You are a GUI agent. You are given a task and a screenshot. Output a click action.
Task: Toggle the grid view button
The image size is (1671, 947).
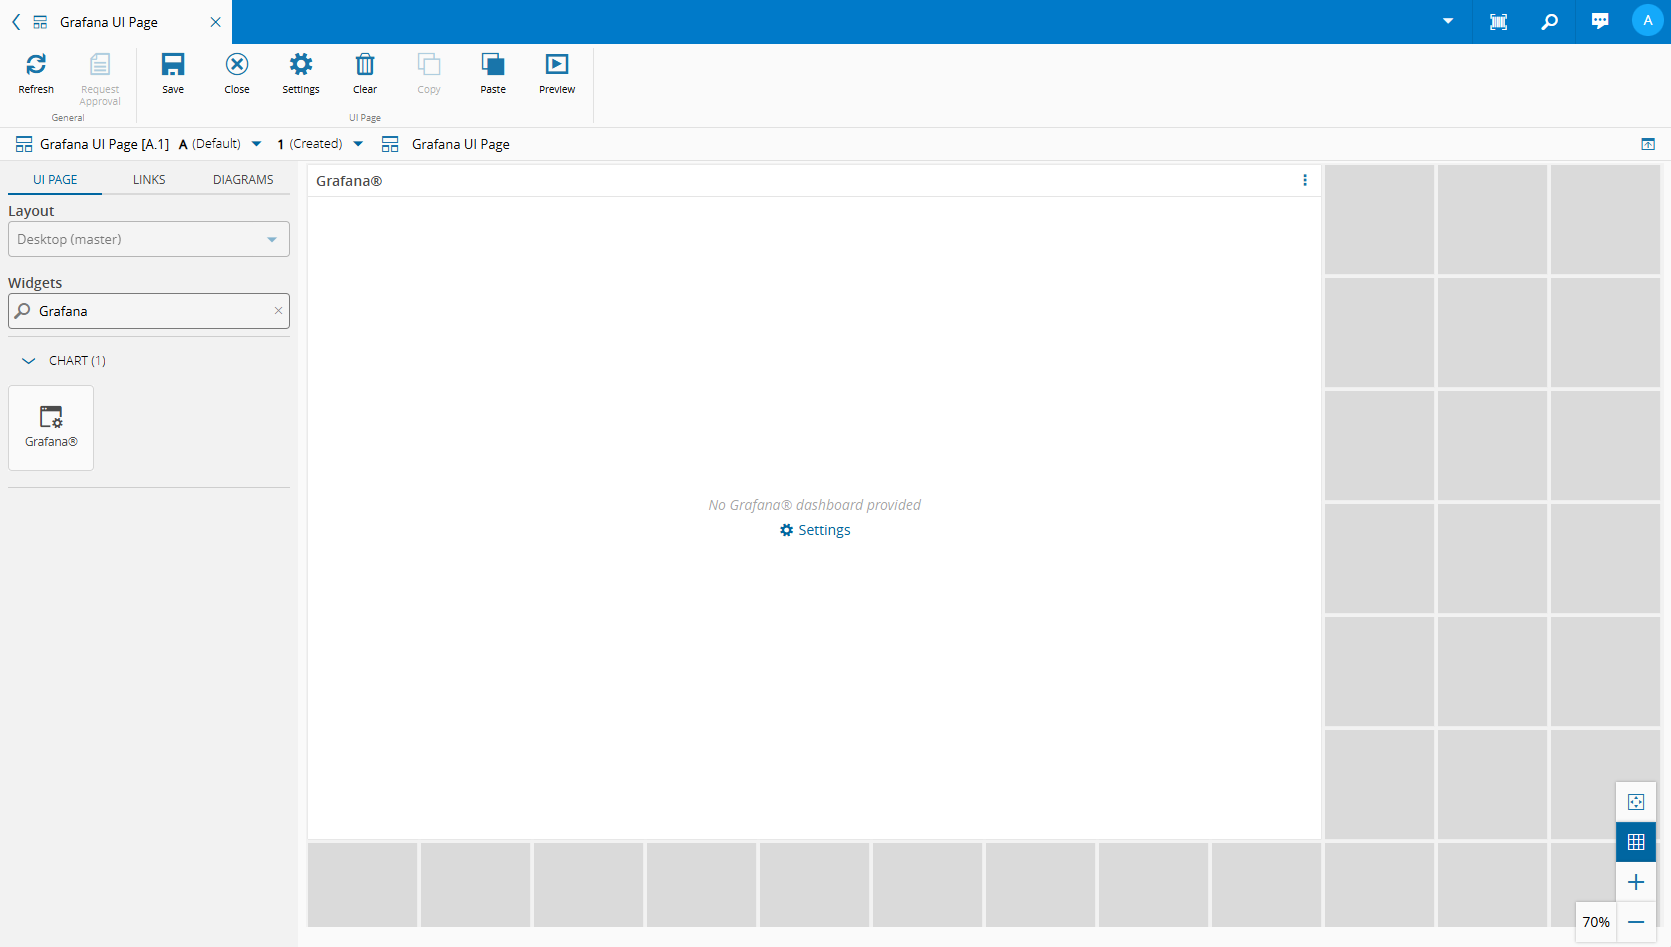1636,842
